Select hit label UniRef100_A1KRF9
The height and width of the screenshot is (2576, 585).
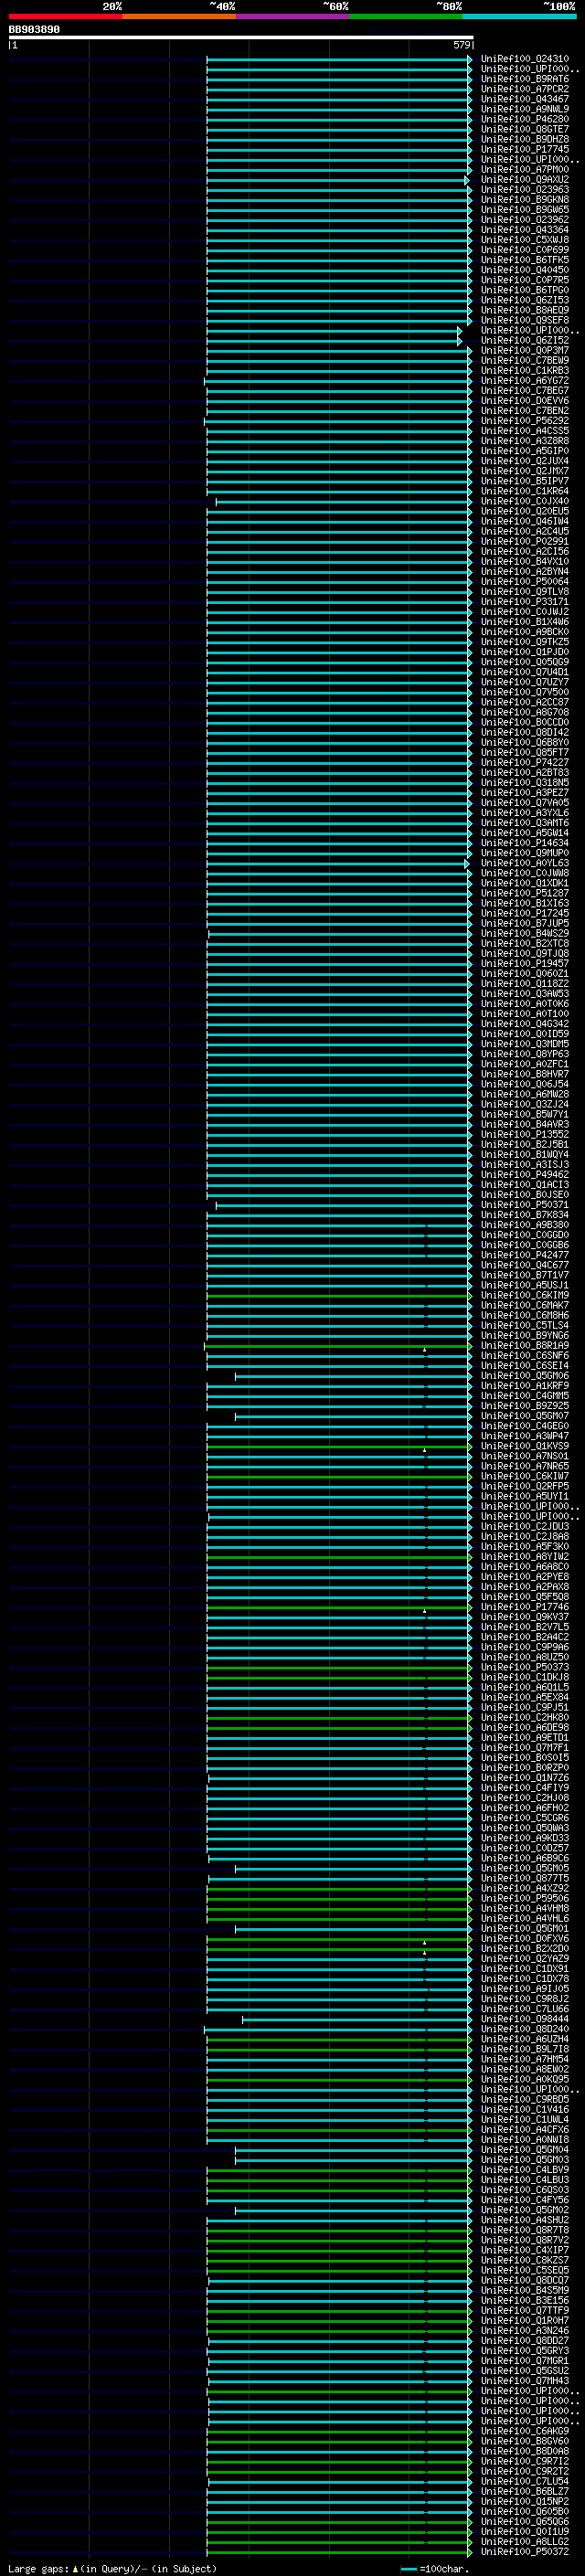[x=524, y=1386]
